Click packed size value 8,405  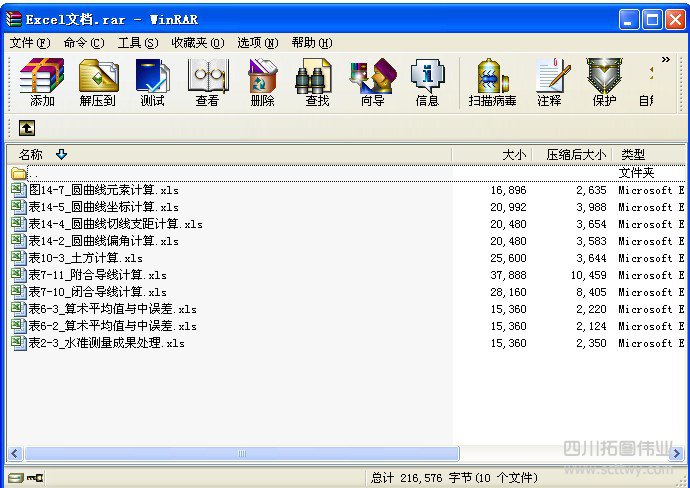[x=591, y=292]
